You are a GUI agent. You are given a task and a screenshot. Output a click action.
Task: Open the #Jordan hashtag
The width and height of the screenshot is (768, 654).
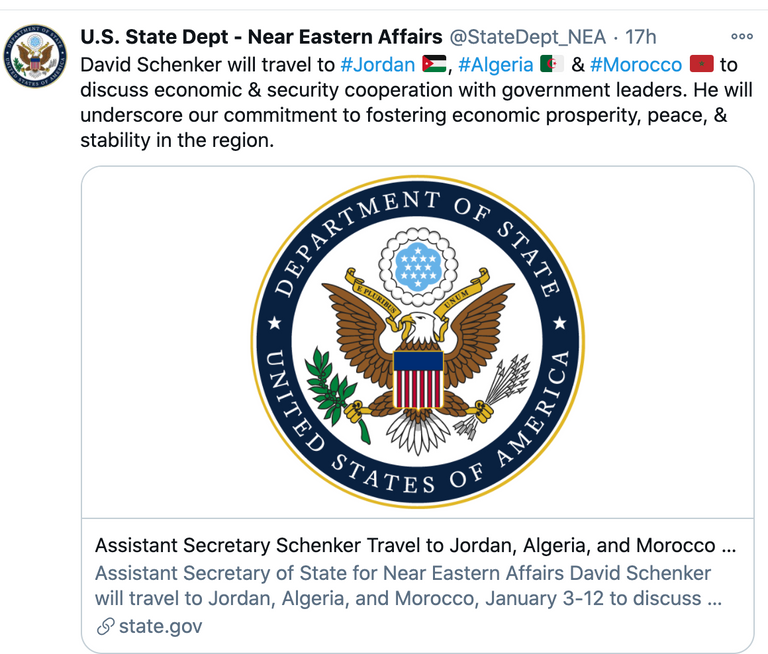[377, 65]
